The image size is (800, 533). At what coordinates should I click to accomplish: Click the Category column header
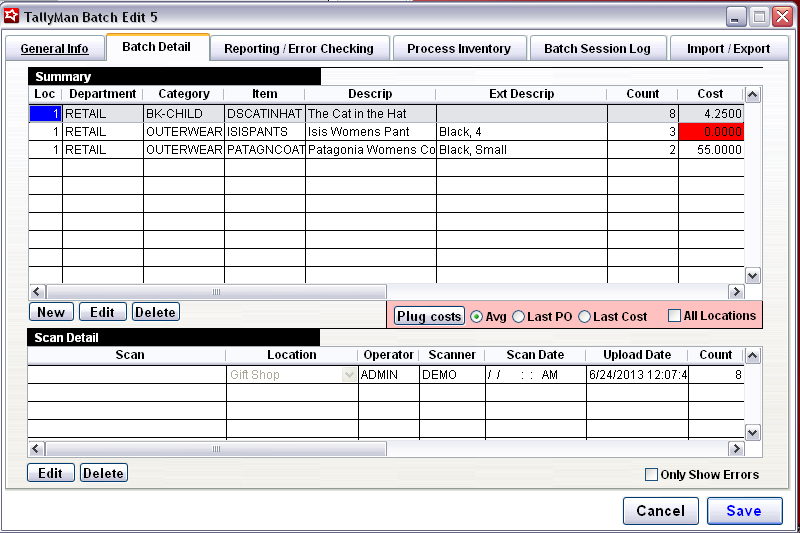tap(184, 94)
